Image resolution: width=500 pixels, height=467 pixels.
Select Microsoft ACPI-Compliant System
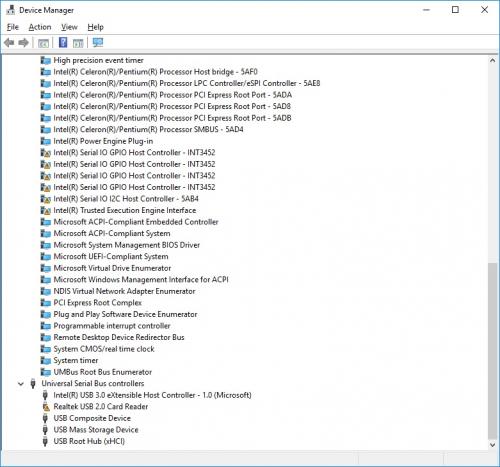[112, 233]
